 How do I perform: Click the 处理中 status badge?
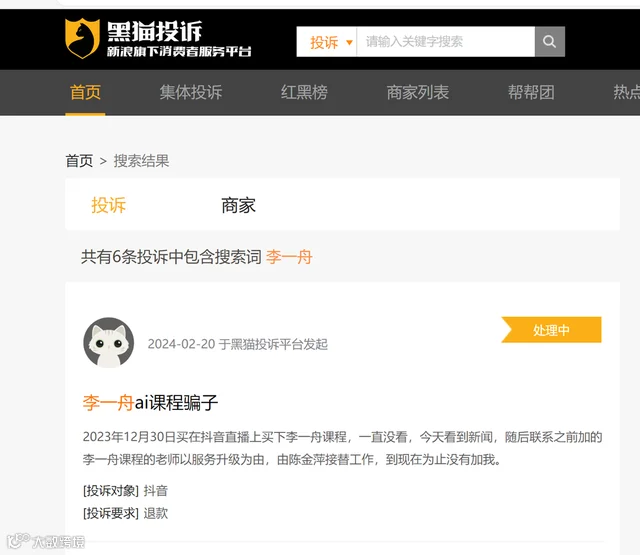(x=551, y=330)
